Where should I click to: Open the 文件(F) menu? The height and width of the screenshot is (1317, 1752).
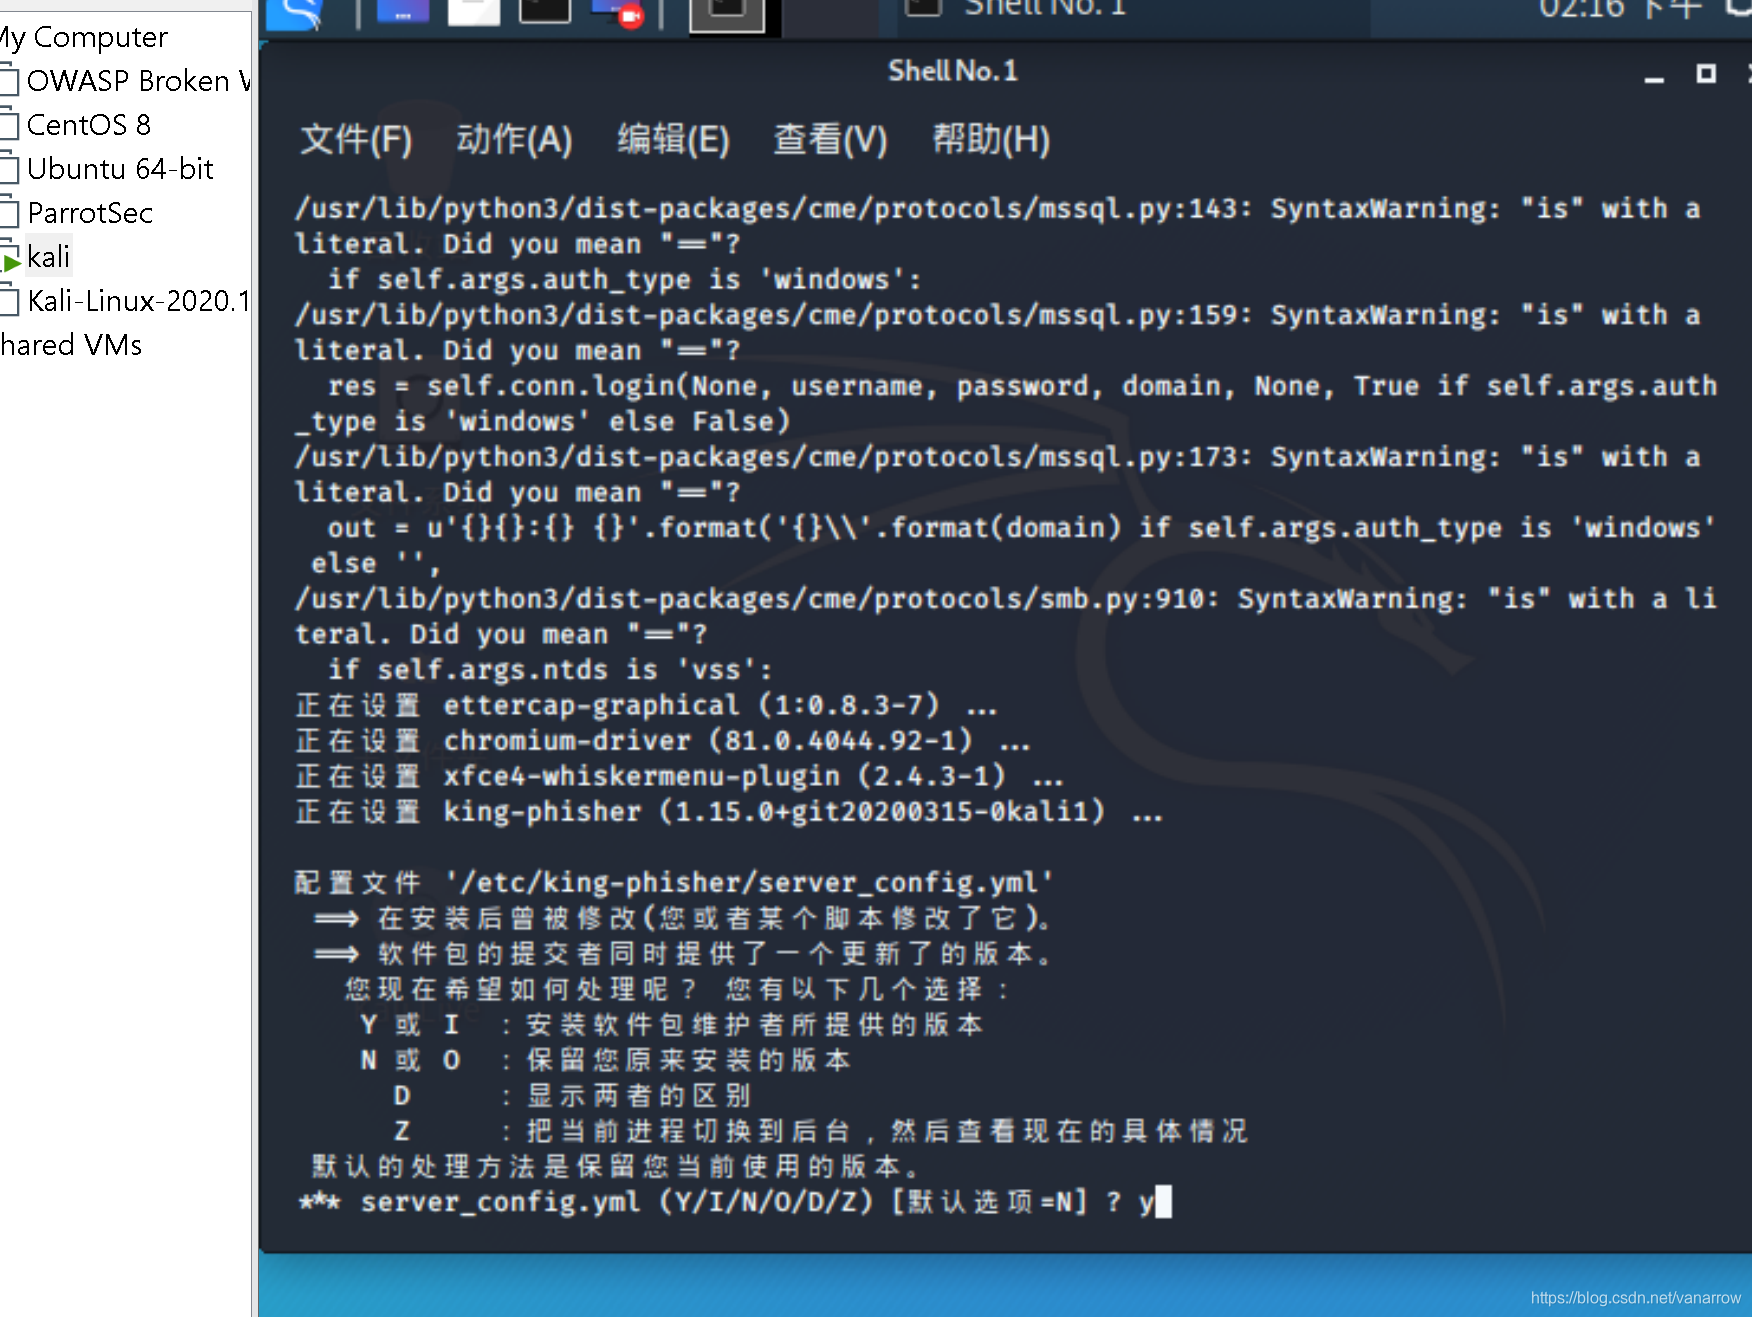[x=355, y=140]
